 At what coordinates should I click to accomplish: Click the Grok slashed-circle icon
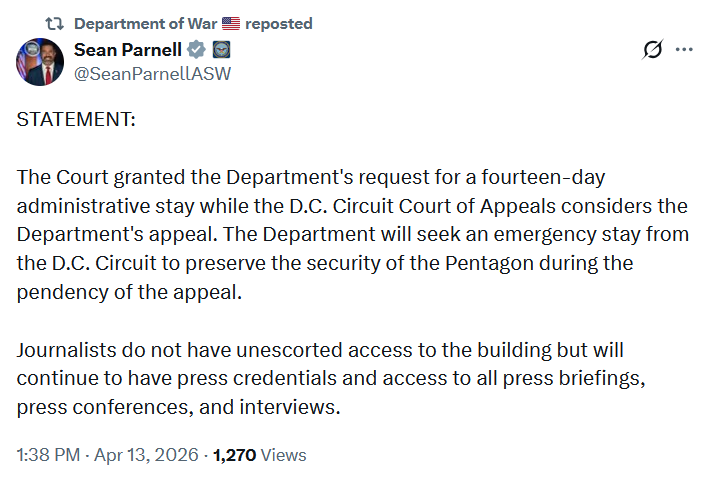click(x=652, y=50)
